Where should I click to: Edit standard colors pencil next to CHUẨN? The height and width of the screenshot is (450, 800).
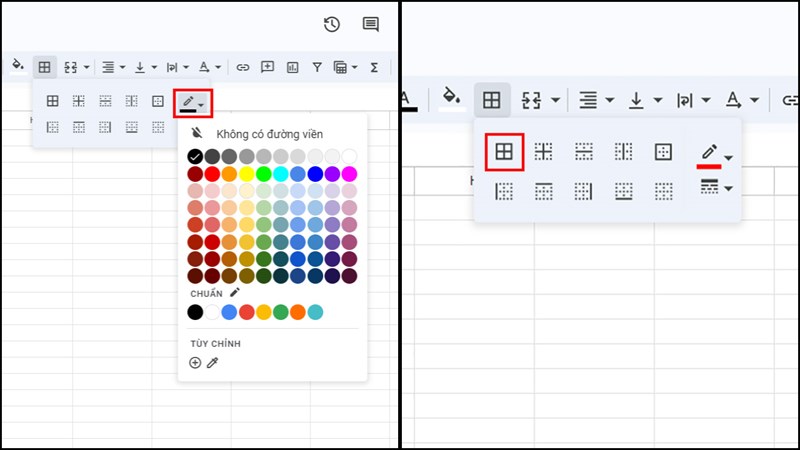(235, 292)
